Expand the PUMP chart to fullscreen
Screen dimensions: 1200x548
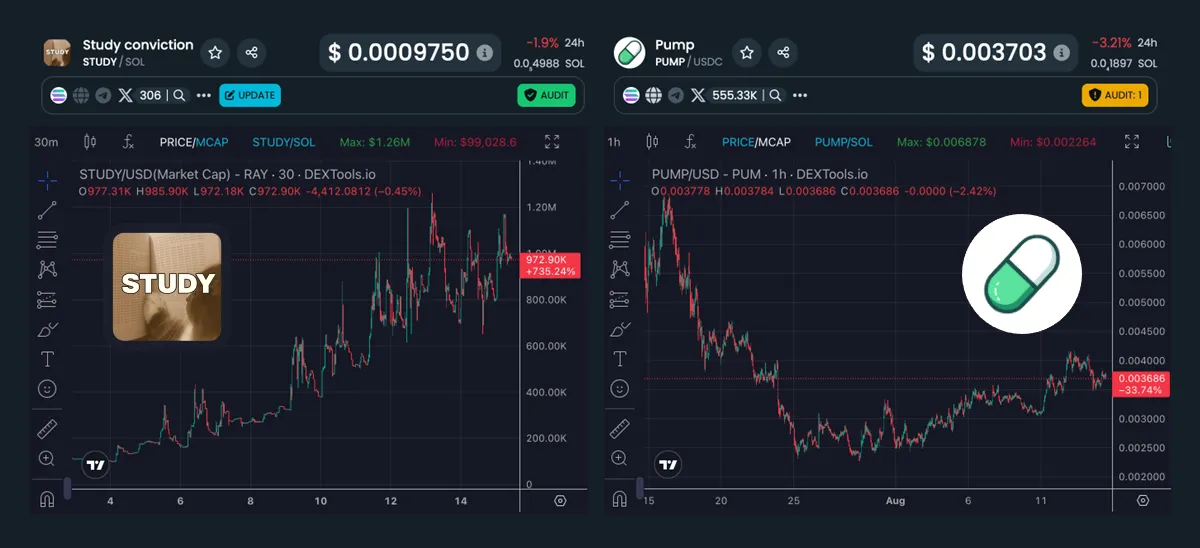[1132, 142]
